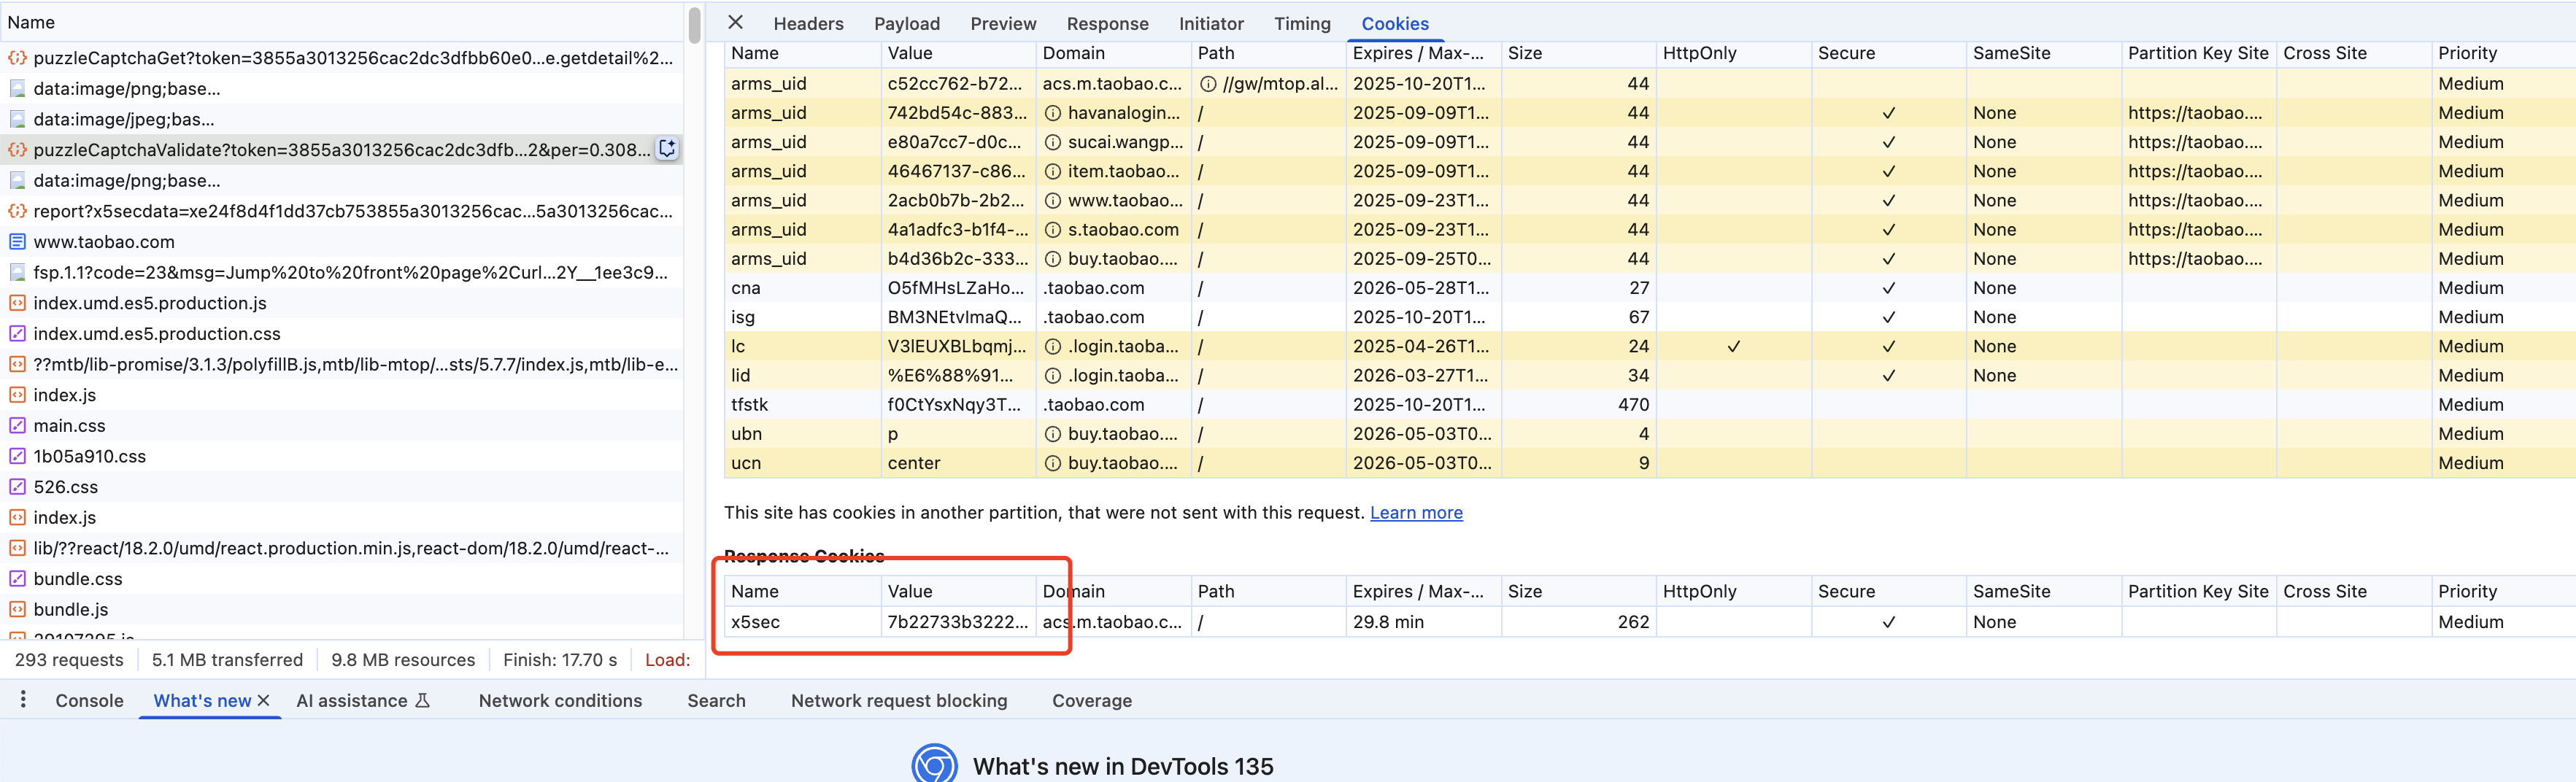Close the request details pane with the X icon

(x=735, y=22)
